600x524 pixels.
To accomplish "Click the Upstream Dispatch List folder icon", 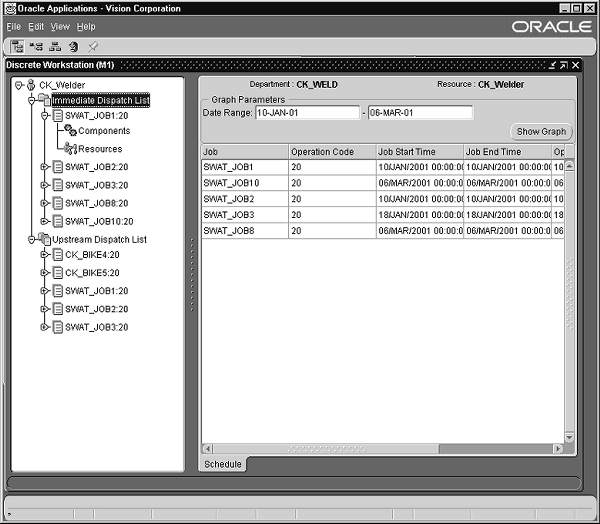I will coord(44,239).
